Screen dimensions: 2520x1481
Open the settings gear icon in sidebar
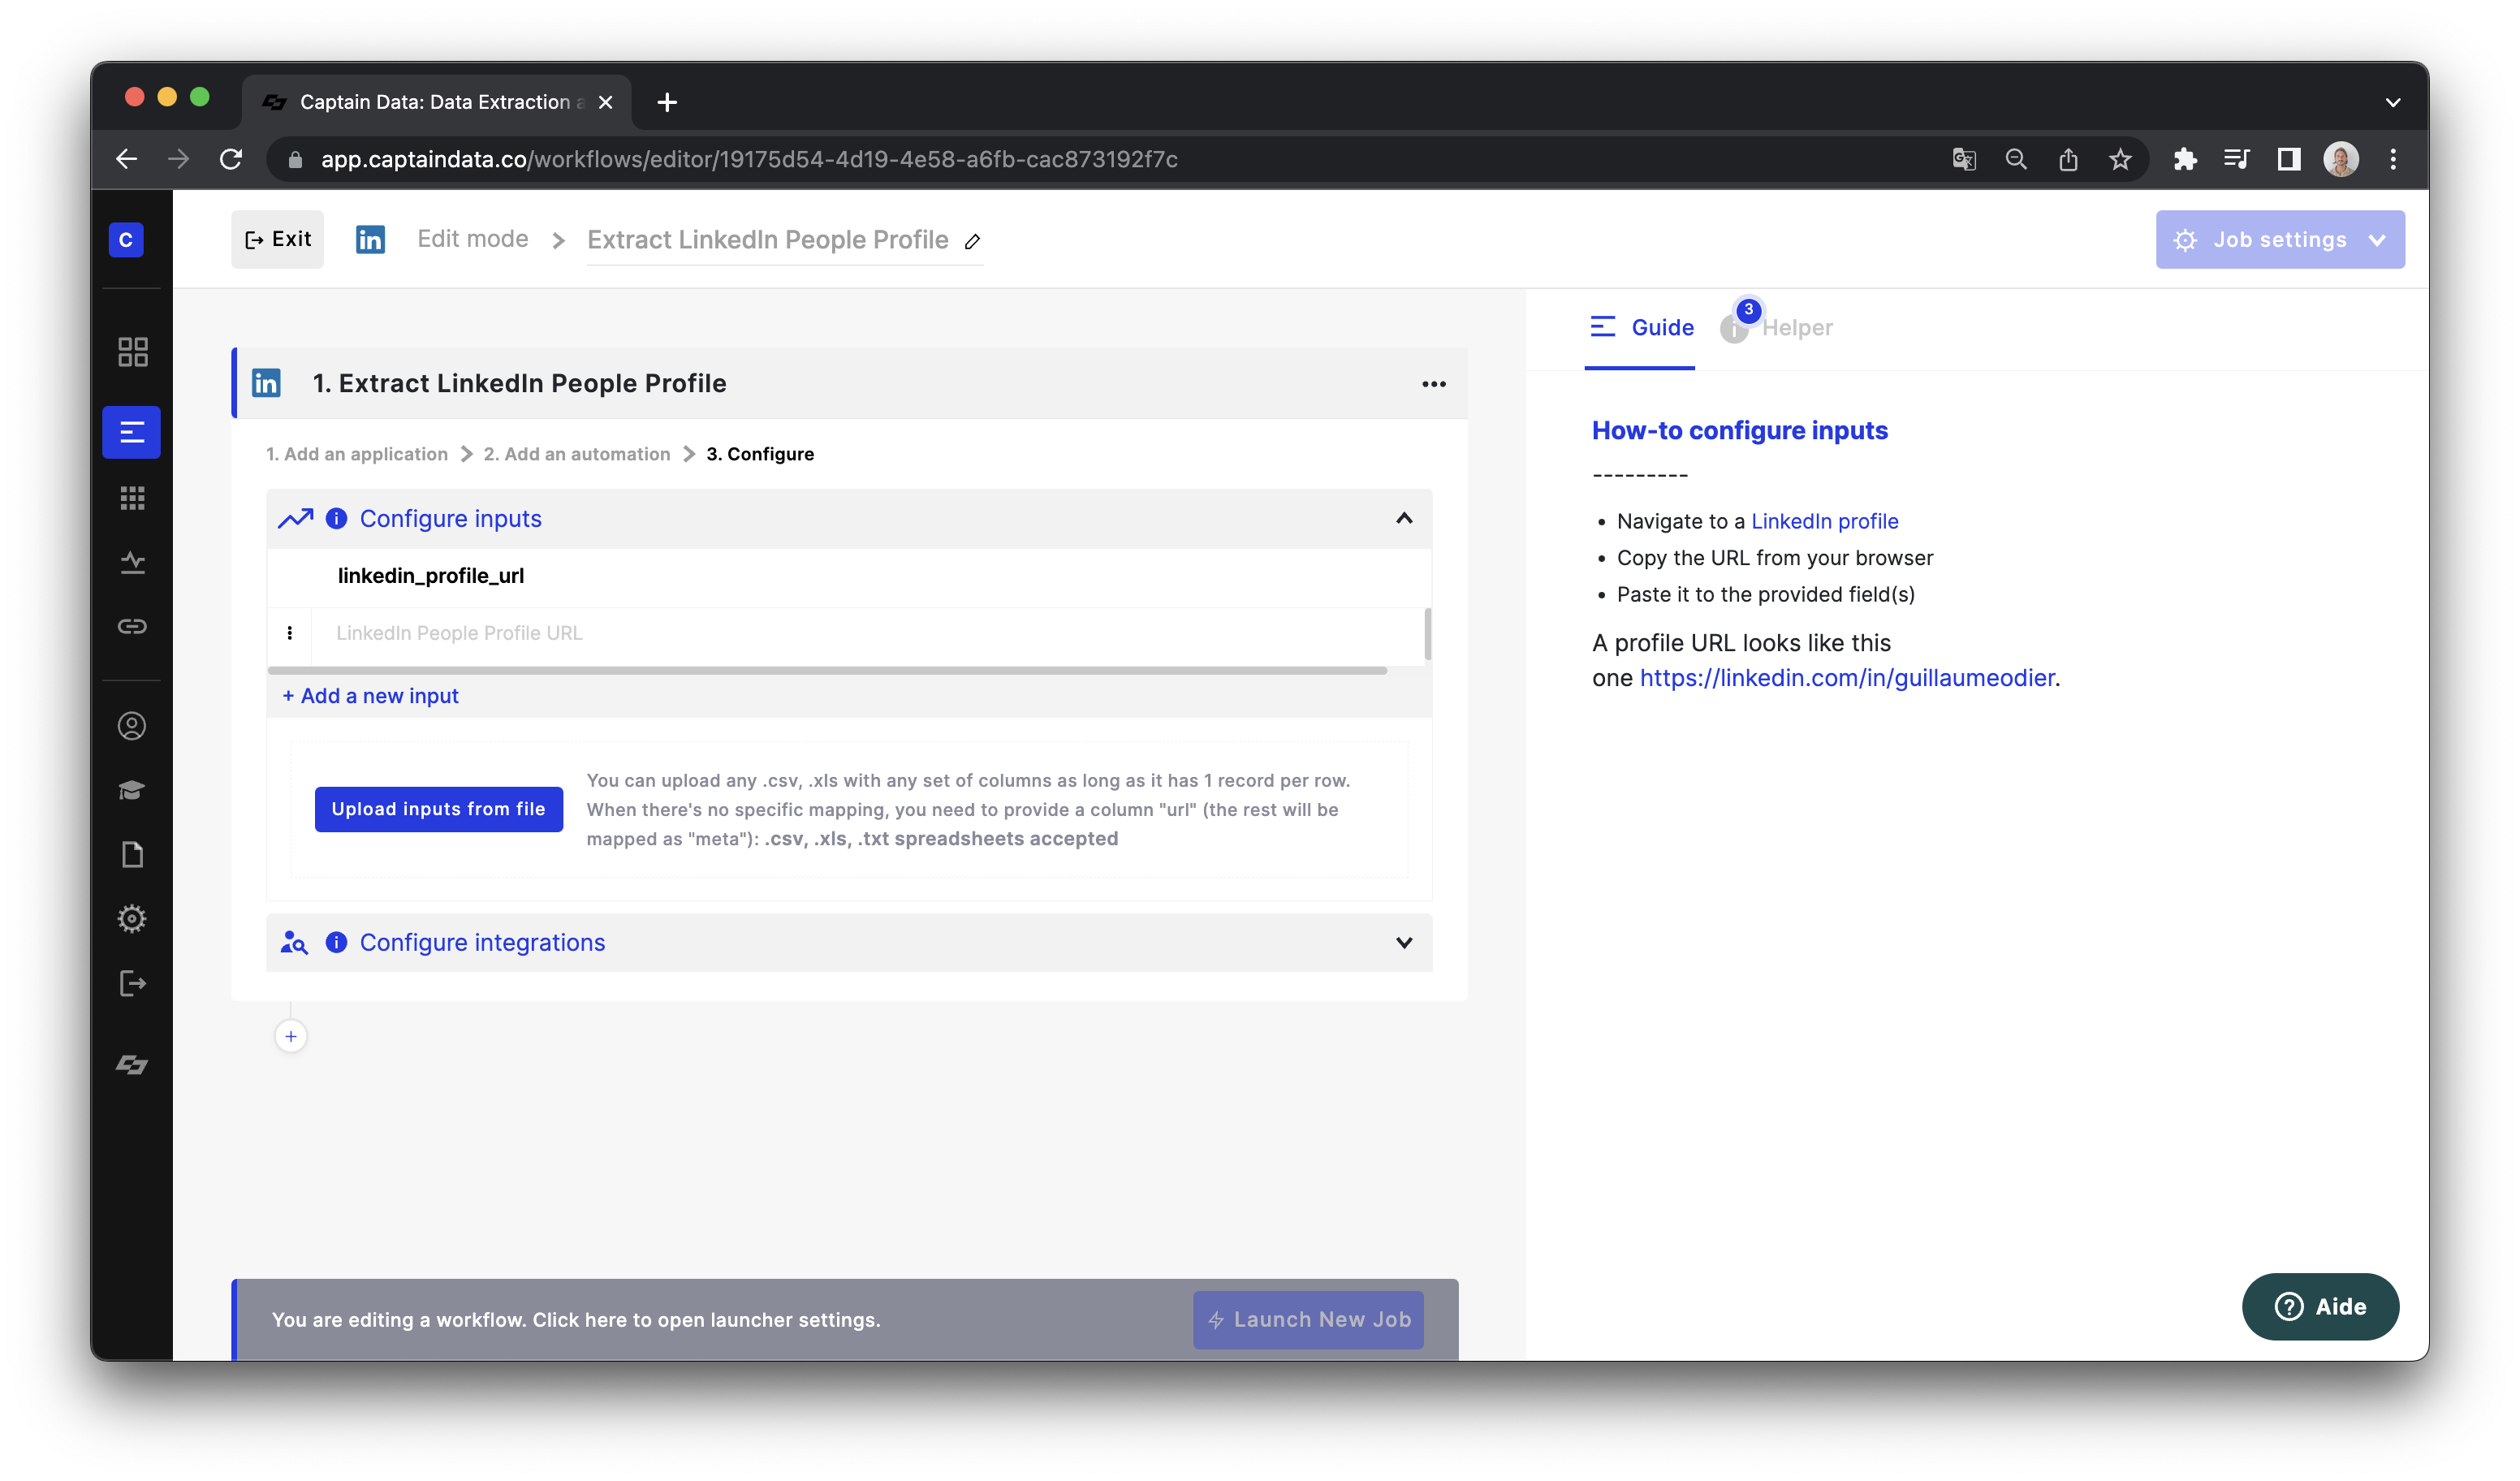click(x=132, y=919)
